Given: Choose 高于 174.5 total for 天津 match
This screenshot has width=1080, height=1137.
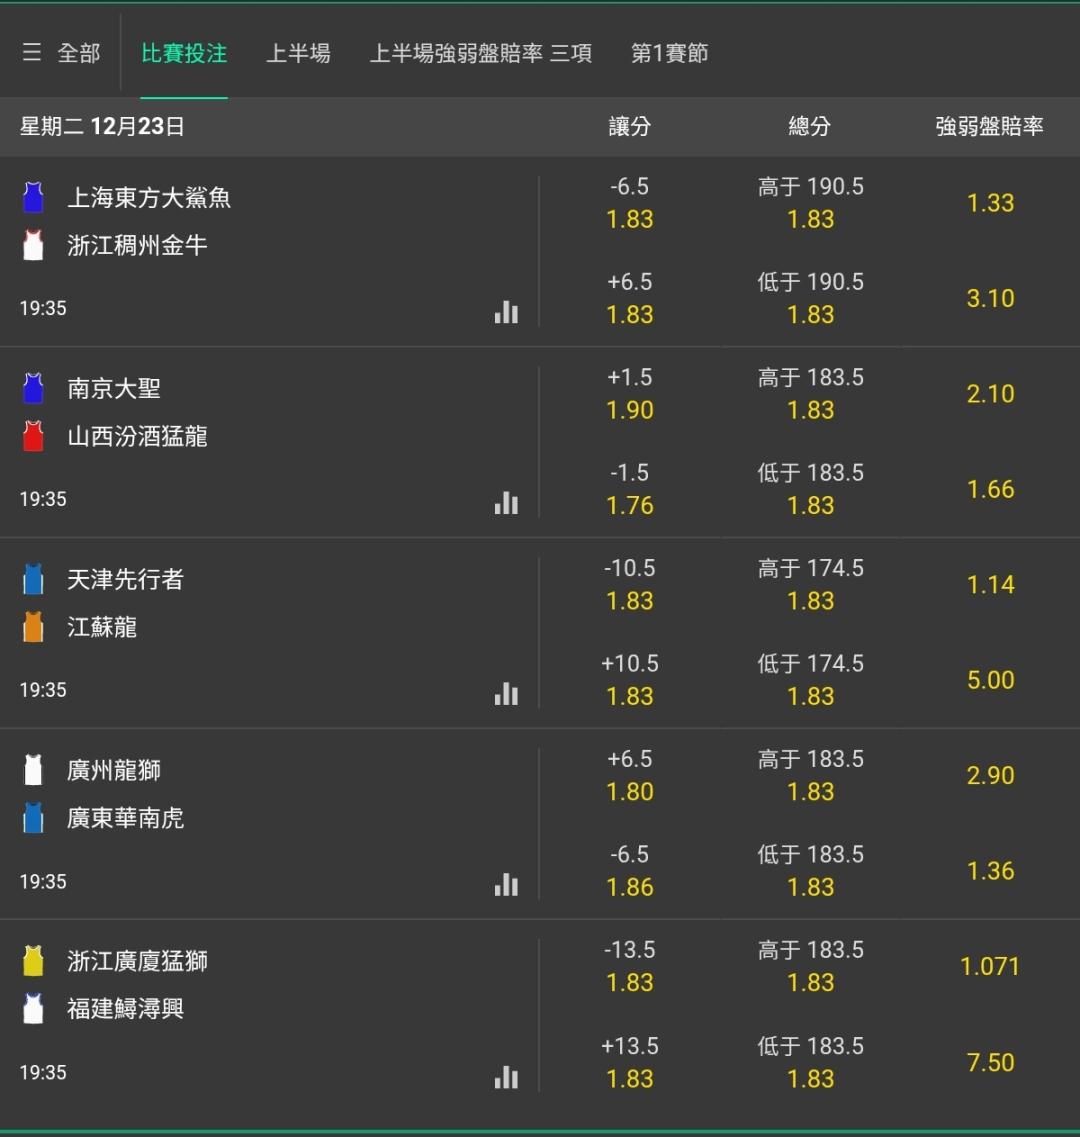Looking at the screenshot, I should [x=810, y=584].
